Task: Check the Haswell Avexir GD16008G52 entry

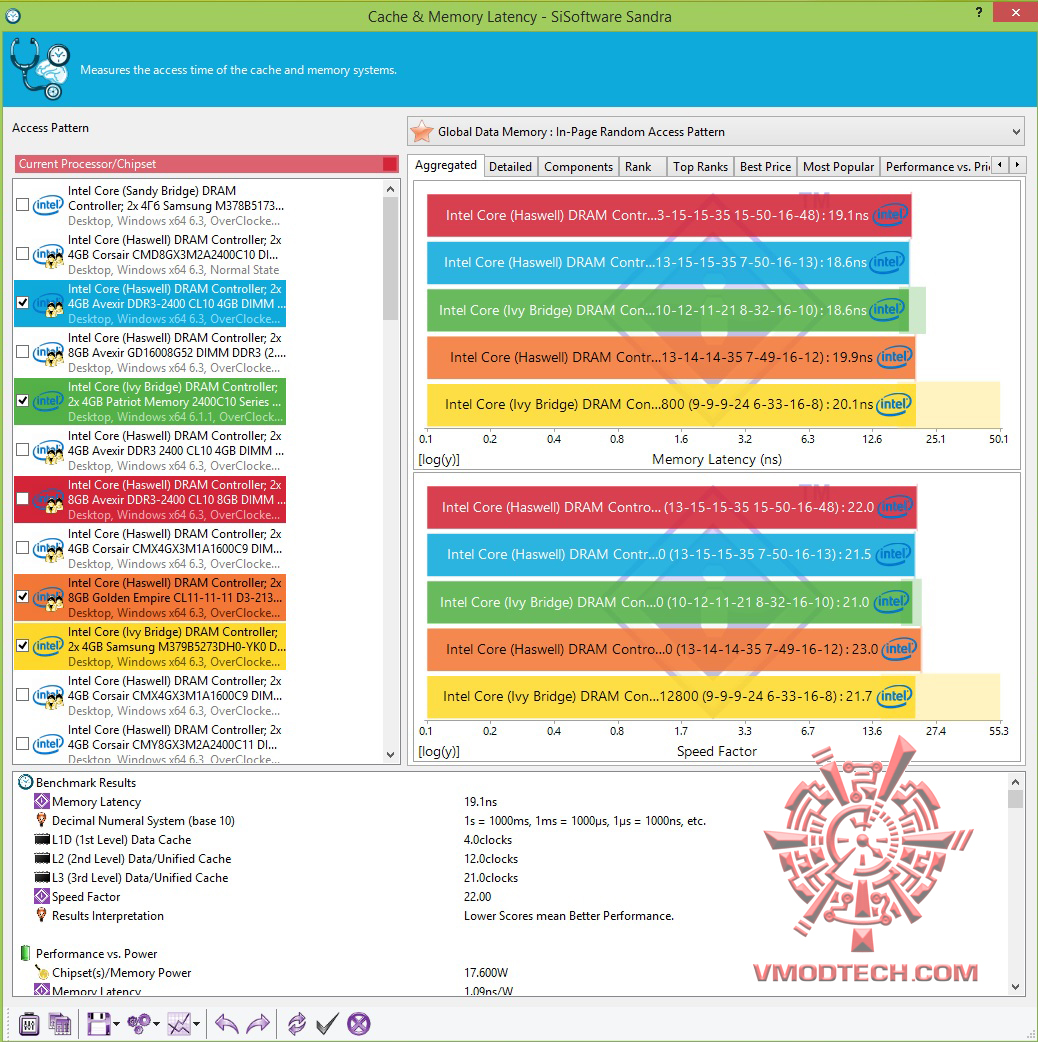Action: tap(23, 352)
